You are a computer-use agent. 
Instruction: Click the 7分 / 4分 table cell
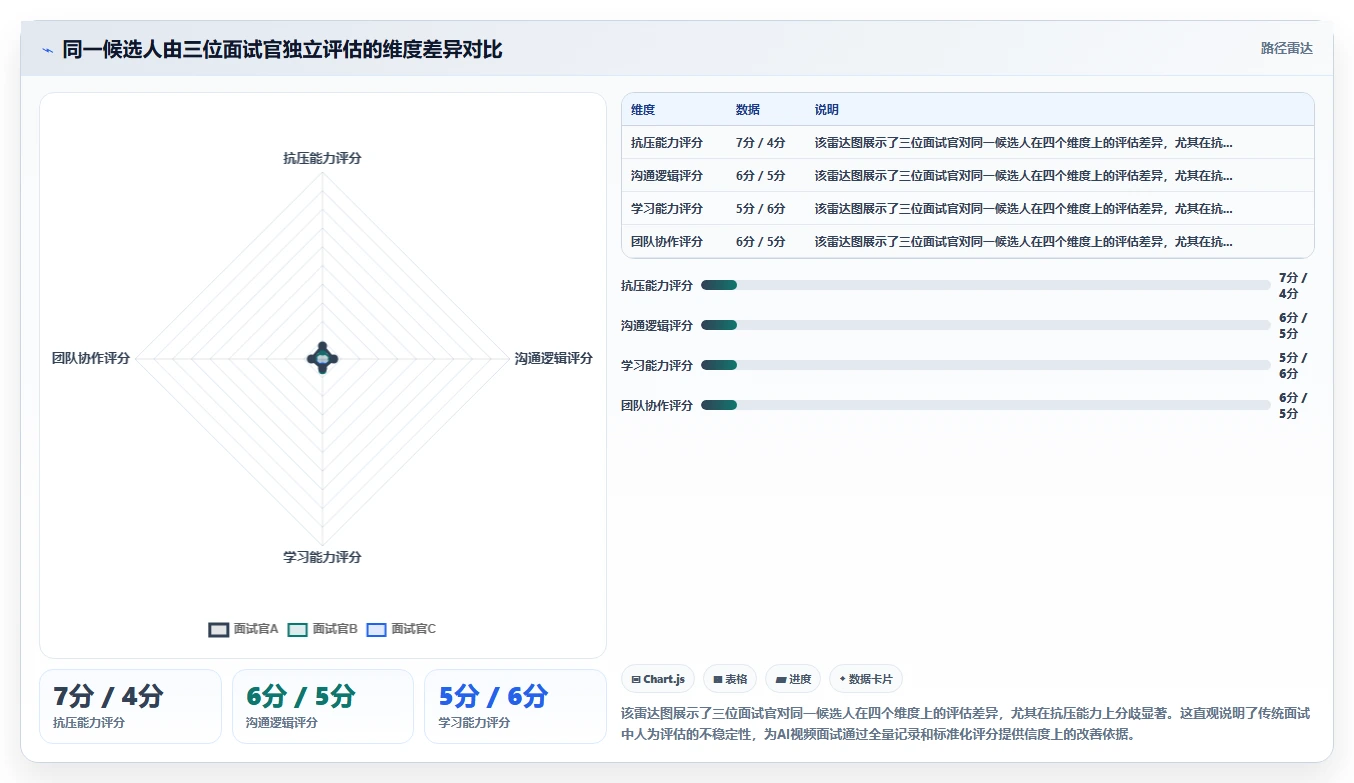[x=761, y=143]
